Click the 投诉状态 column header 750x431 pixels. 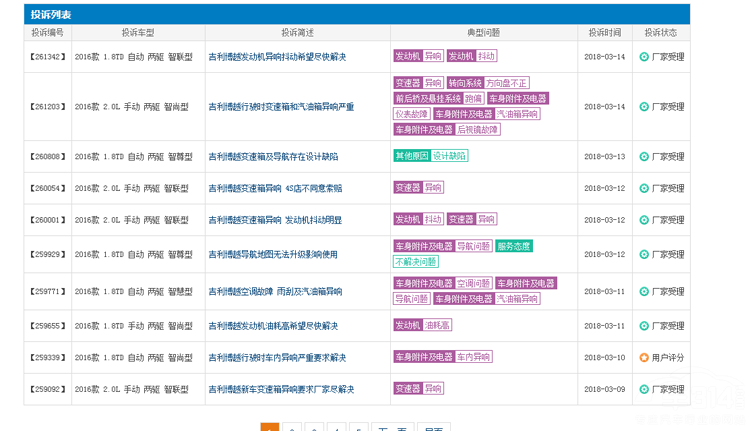click(x=661, y=32)
